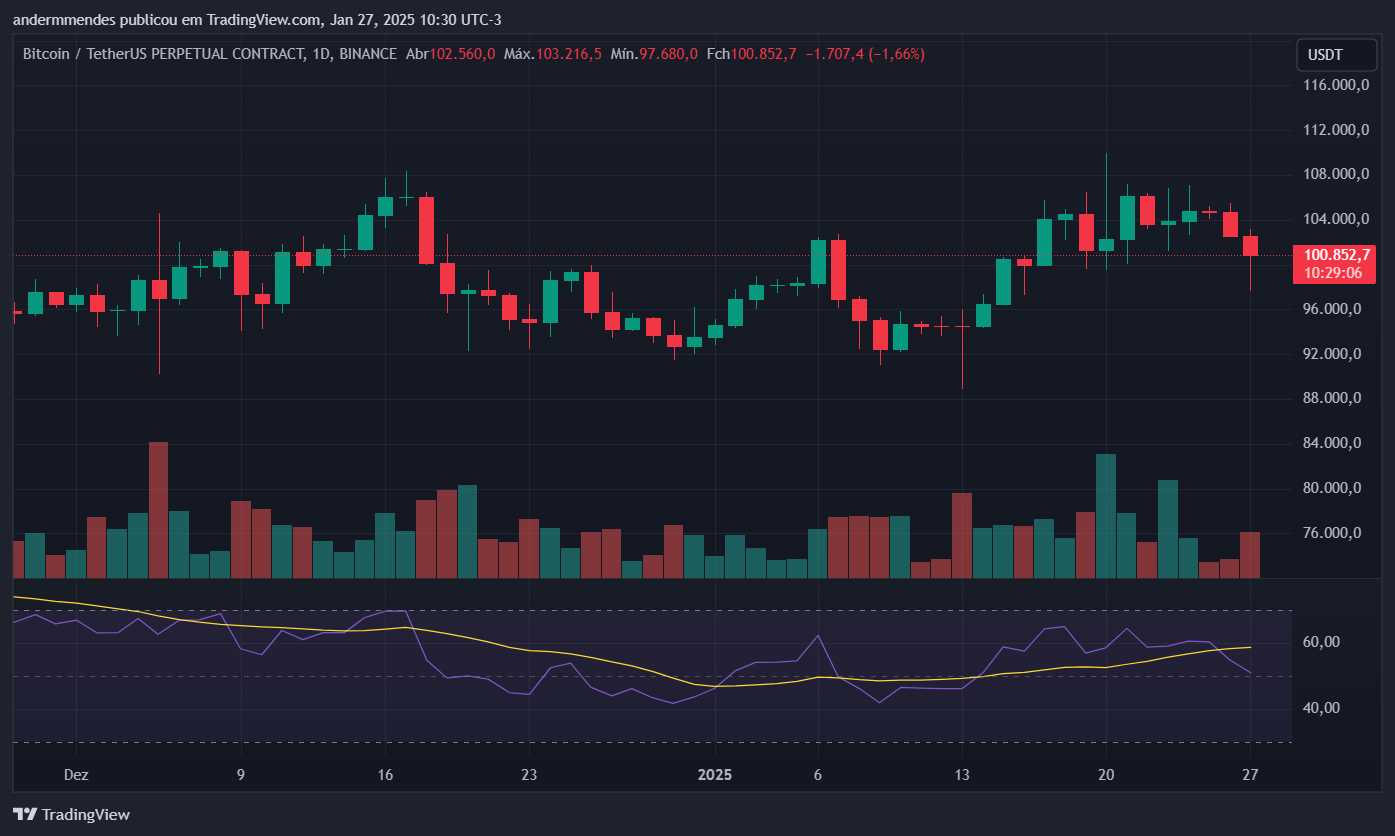
Task: Click the red current price label 100.852,7
Action: [1336, 255]
